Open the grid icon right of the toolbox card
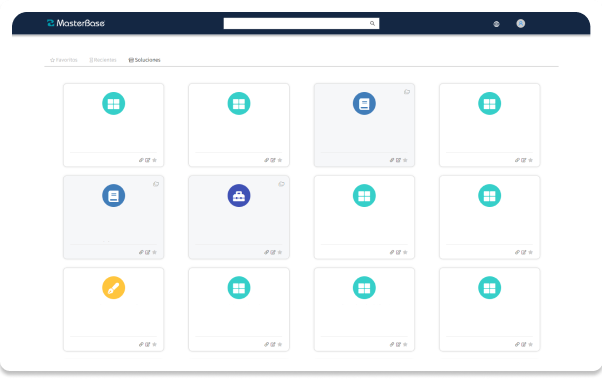 click(x=364, y=195)
